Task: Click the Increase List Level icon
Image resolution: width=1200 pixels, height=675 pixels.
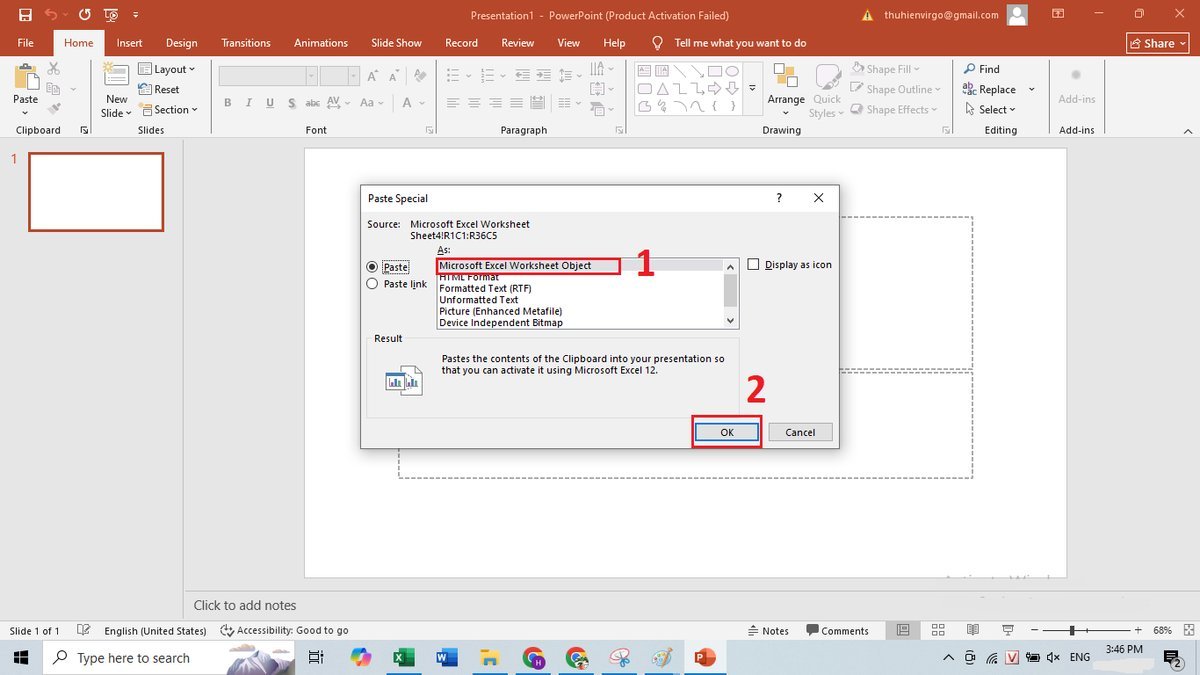Action: 544,76
